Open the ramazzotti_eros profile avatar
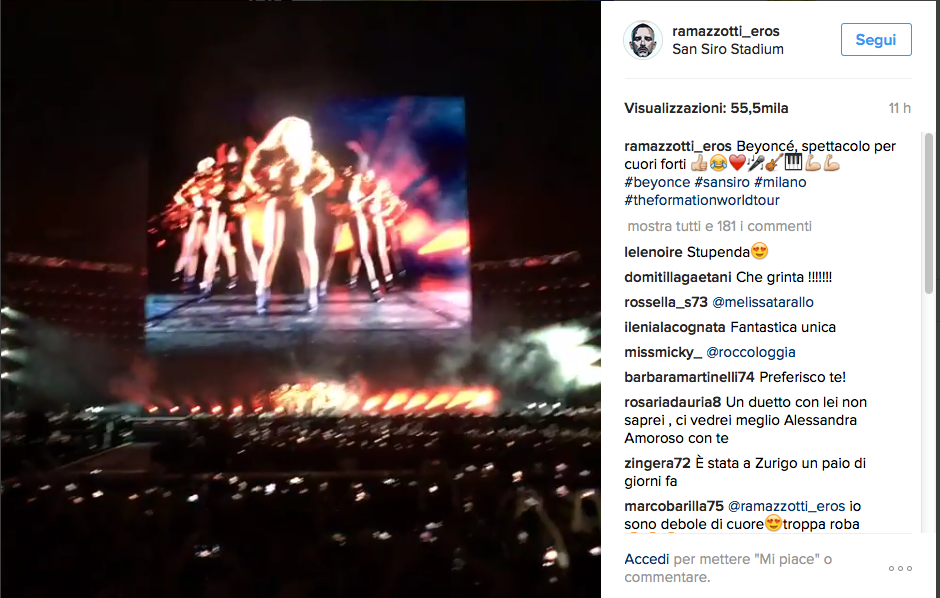This screenshot has width=940, height=598. point(643,40)
